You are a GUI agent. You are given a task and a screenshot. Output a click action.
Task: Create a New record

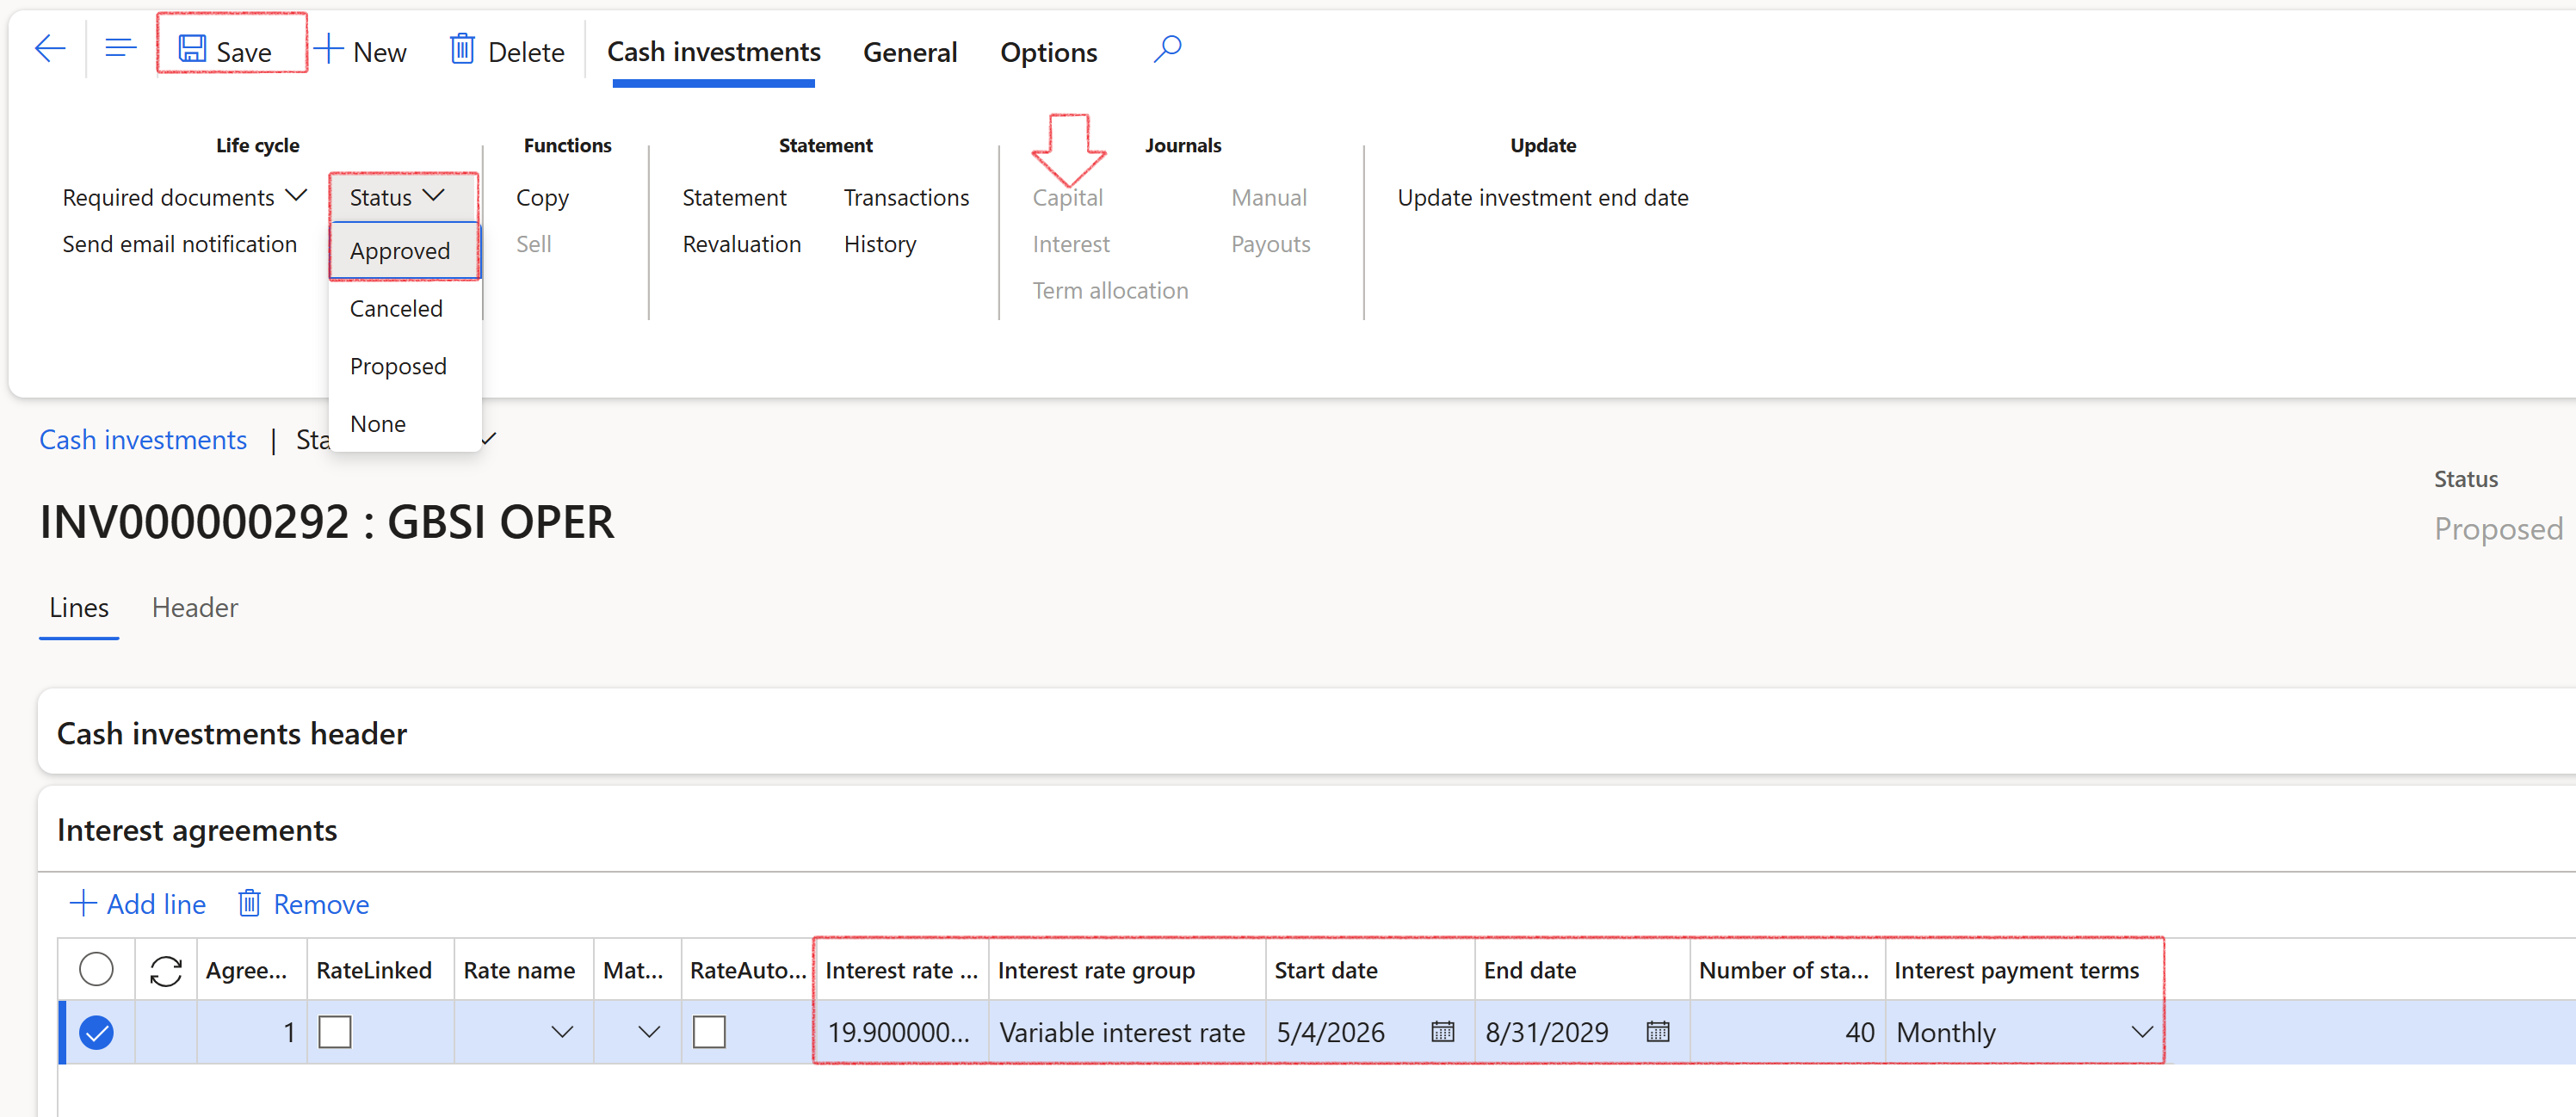click(360, 51)
